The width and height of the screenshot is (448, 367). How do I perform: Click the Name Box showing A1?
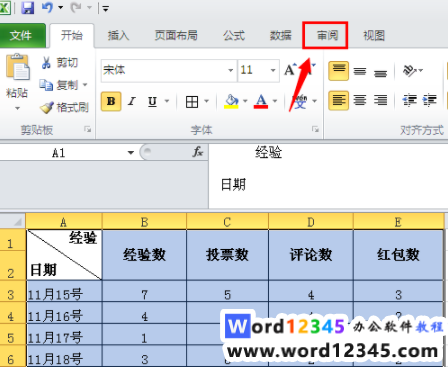[x=63, y=153]
